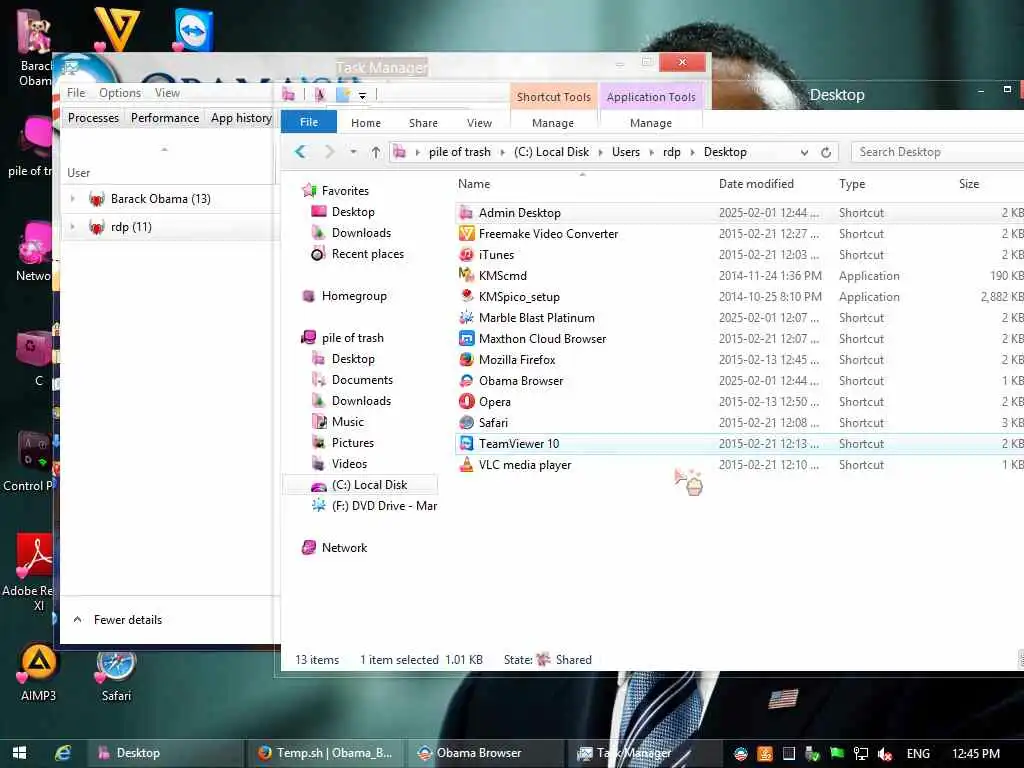Screen dimensions: 1024x768
Task: Switch to the Share ribbon tab
Action: click(x=423, y=123)
